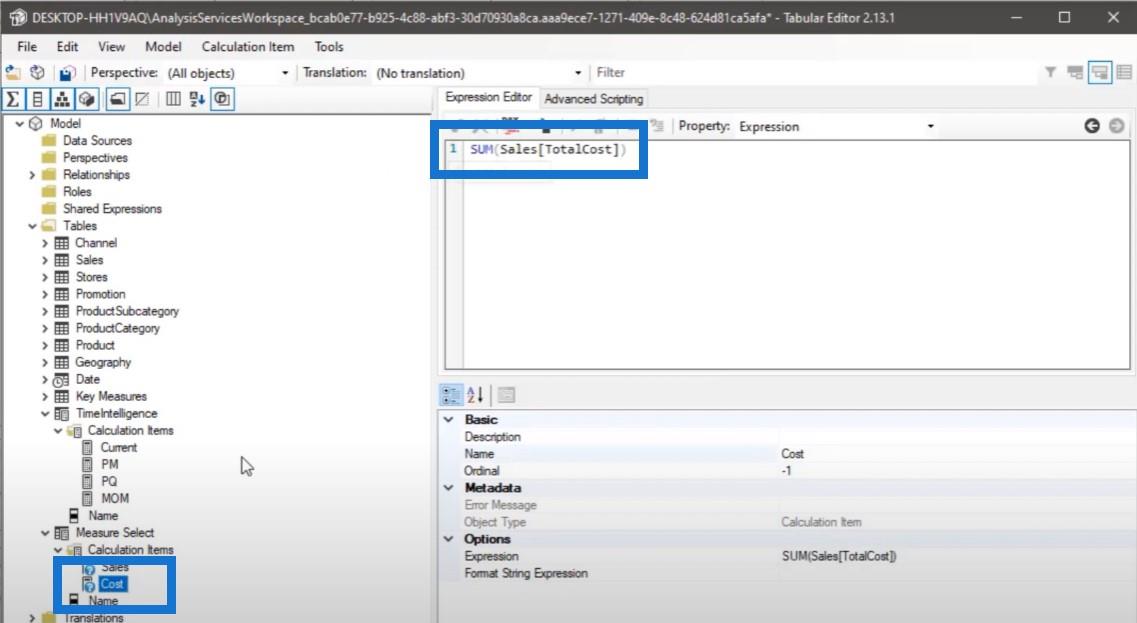This screenshot has width=1137, height=623.
Task: Toggle the show columns button
Action: tap(38, 99)
